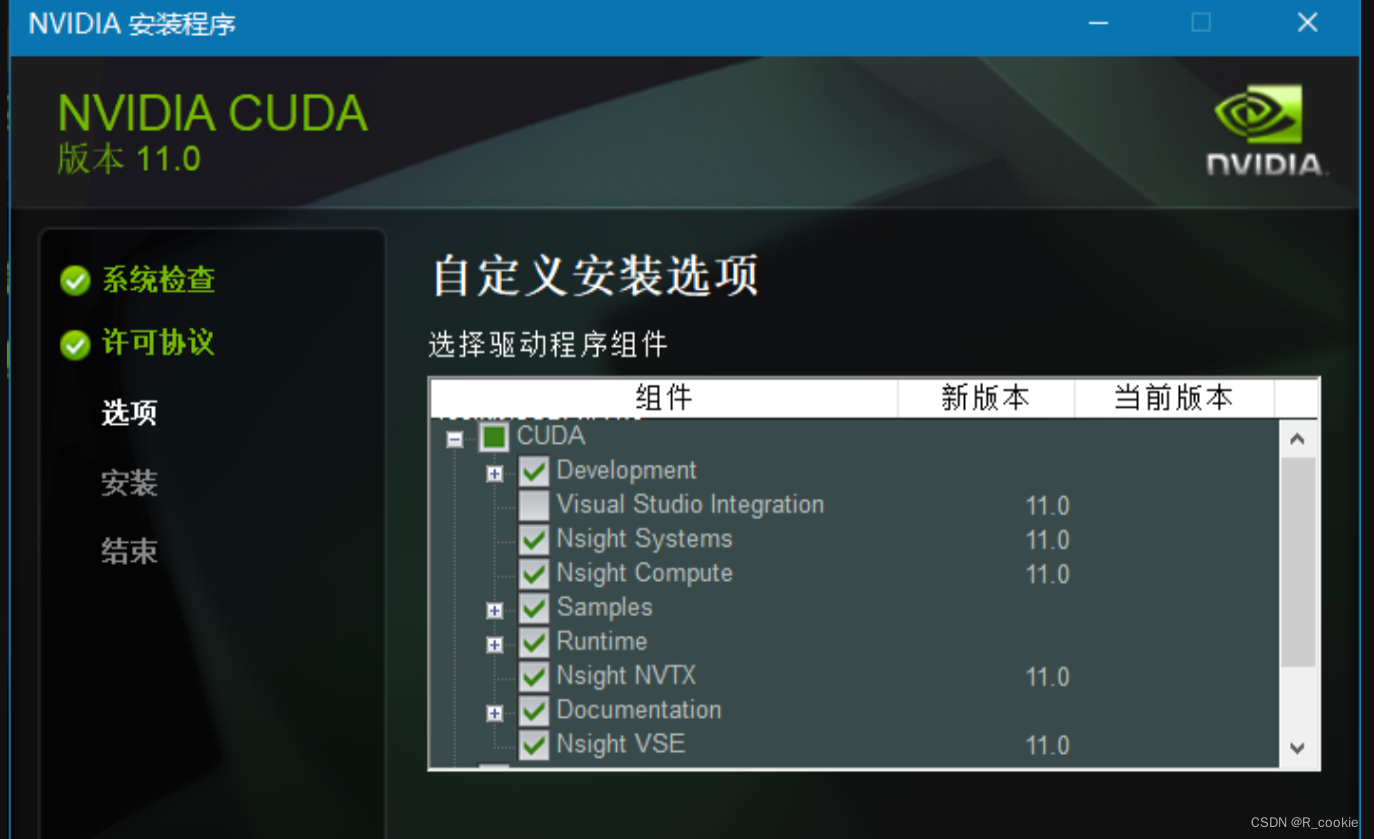The height and width of the screenshot is (839, 1374).
Task: Select the 选项 step
Action: pyautogui.click(x=129, y=413)
